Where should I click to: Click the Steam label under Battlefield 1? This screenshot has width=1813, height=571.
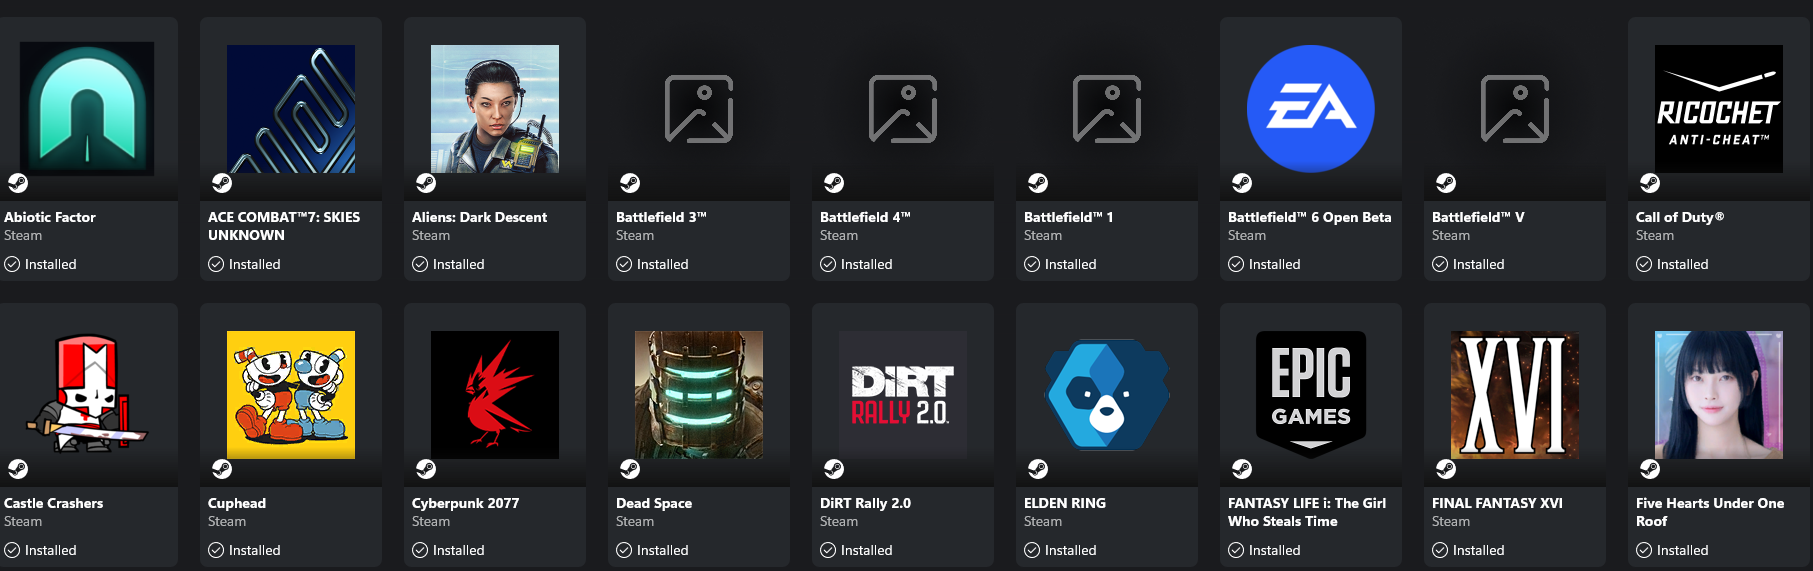1043,235
